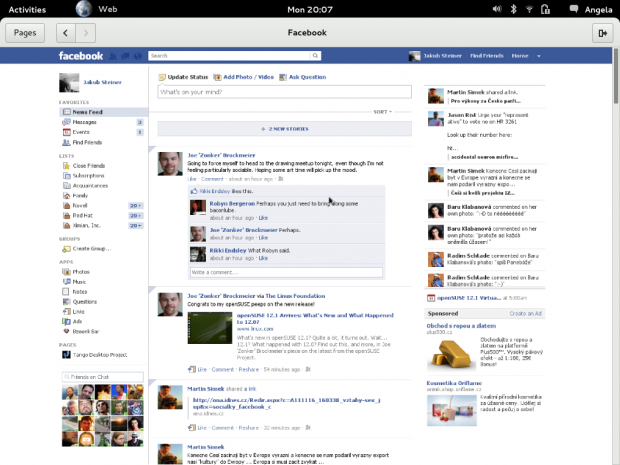Viewport: 620px width, 465px height.
Task: Open the system volume indicator
Action: click(x=497, y=8)
